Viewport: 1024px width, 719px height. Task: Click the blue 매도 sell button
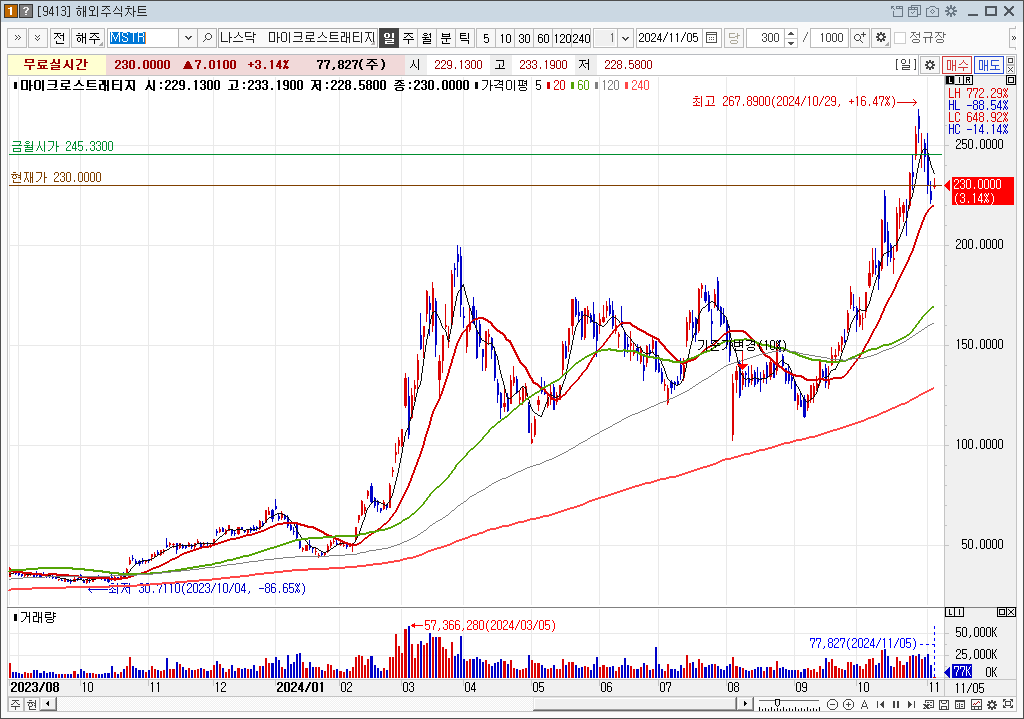point(989,64)
